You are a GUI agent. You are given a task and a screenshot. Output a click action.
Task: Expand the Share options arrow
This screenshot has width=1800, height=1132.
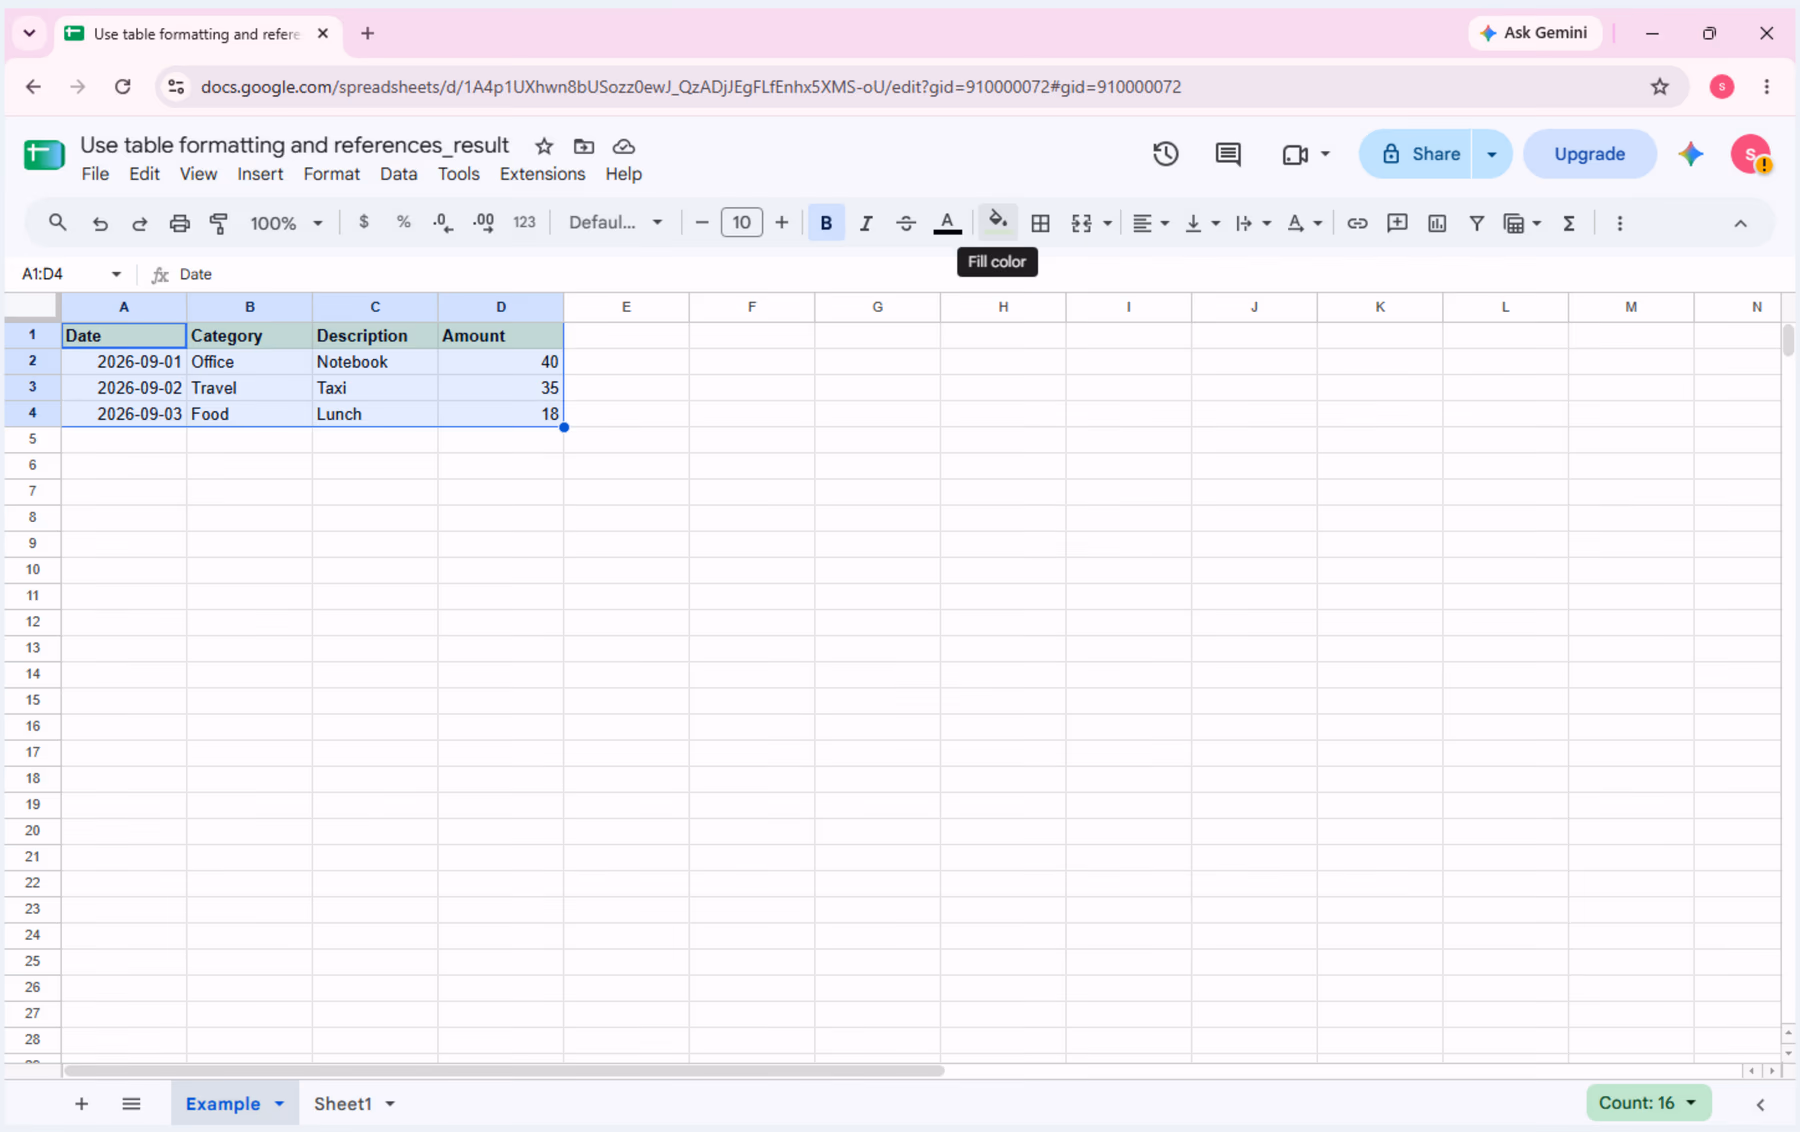pos(1491,154)
